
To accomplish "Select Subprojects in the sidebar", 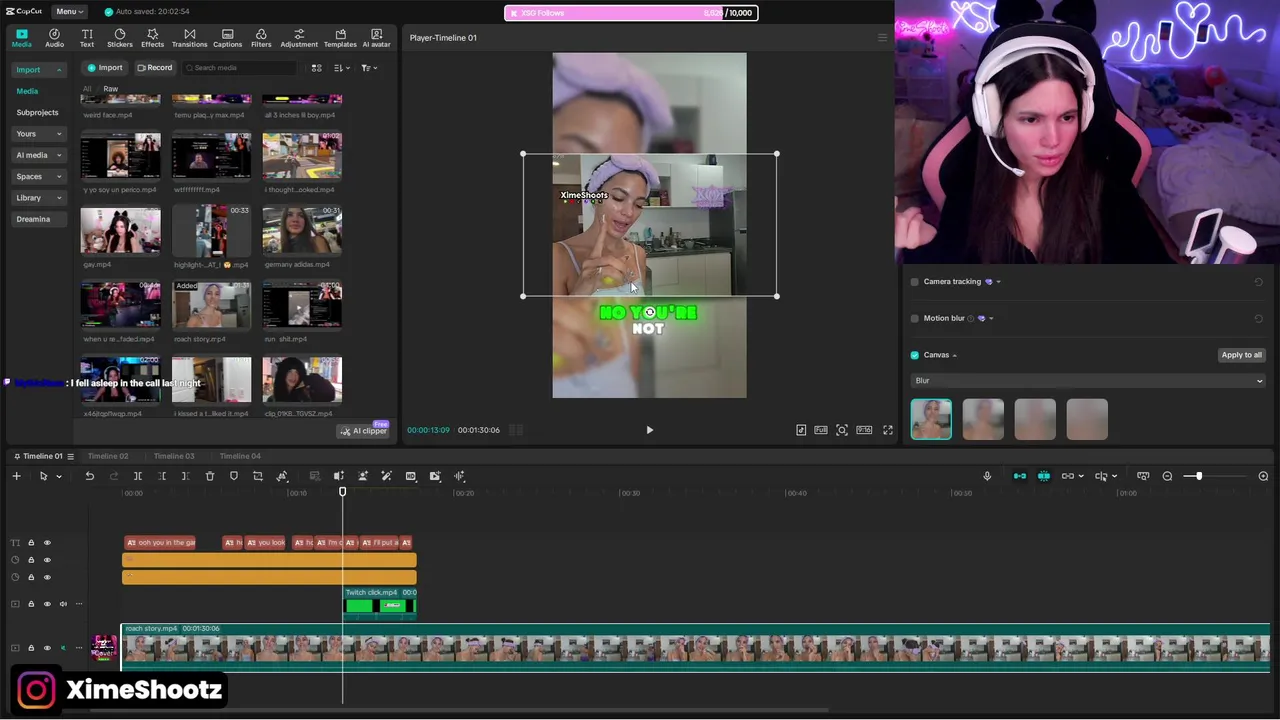I will pyautogui.click(x=37, y=113).
